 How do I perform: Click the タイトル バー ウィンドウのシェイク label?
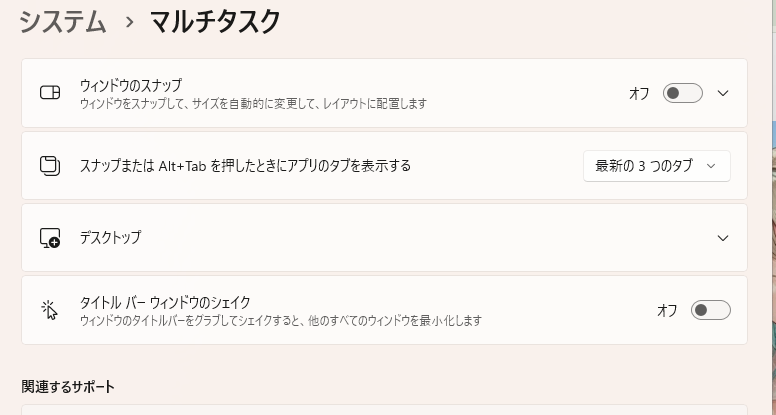point(165,302)
